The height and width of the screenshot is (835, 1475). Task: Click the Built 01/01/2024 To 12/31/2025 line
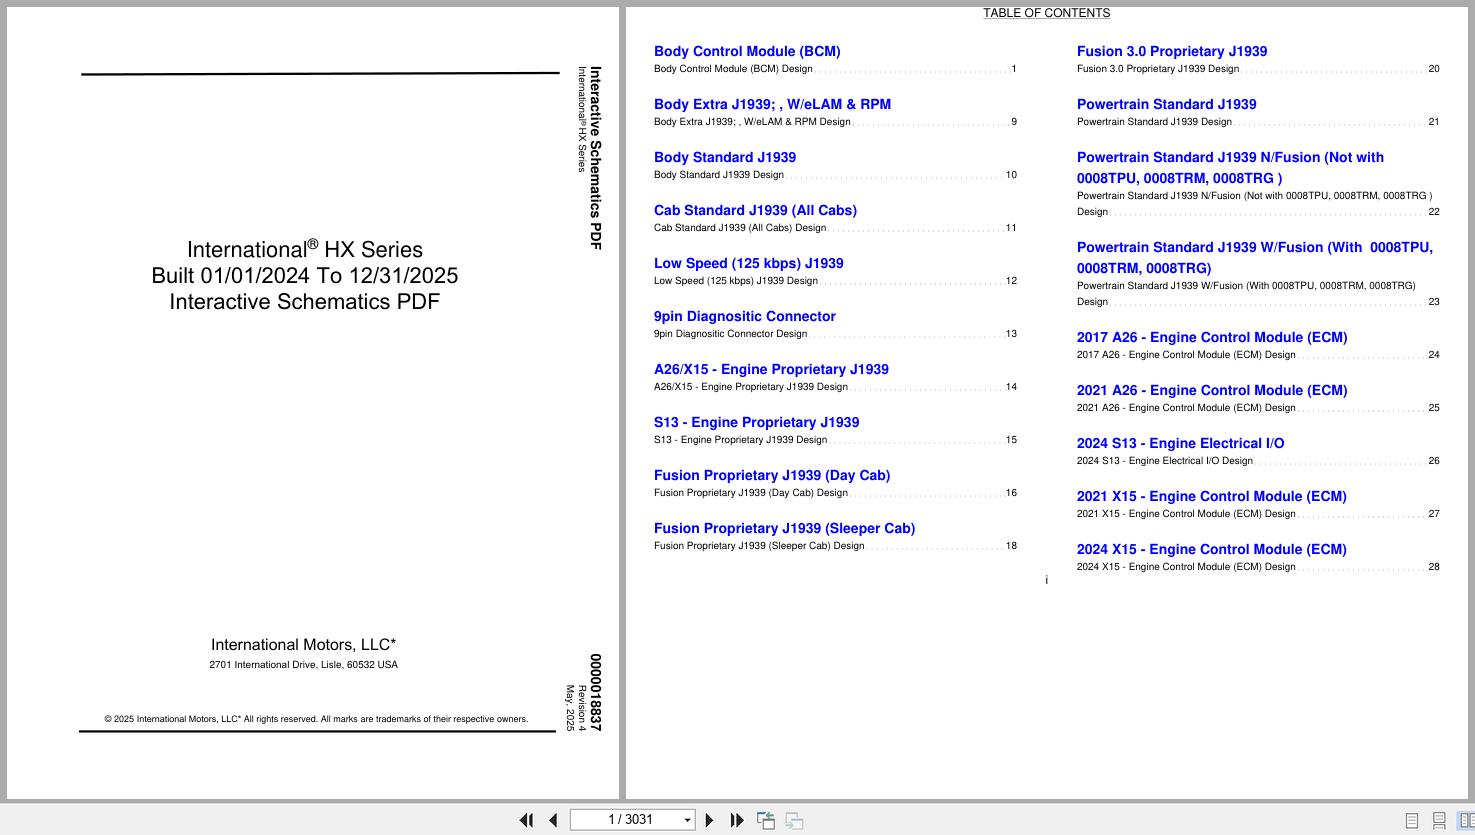(x=305, y=276)
